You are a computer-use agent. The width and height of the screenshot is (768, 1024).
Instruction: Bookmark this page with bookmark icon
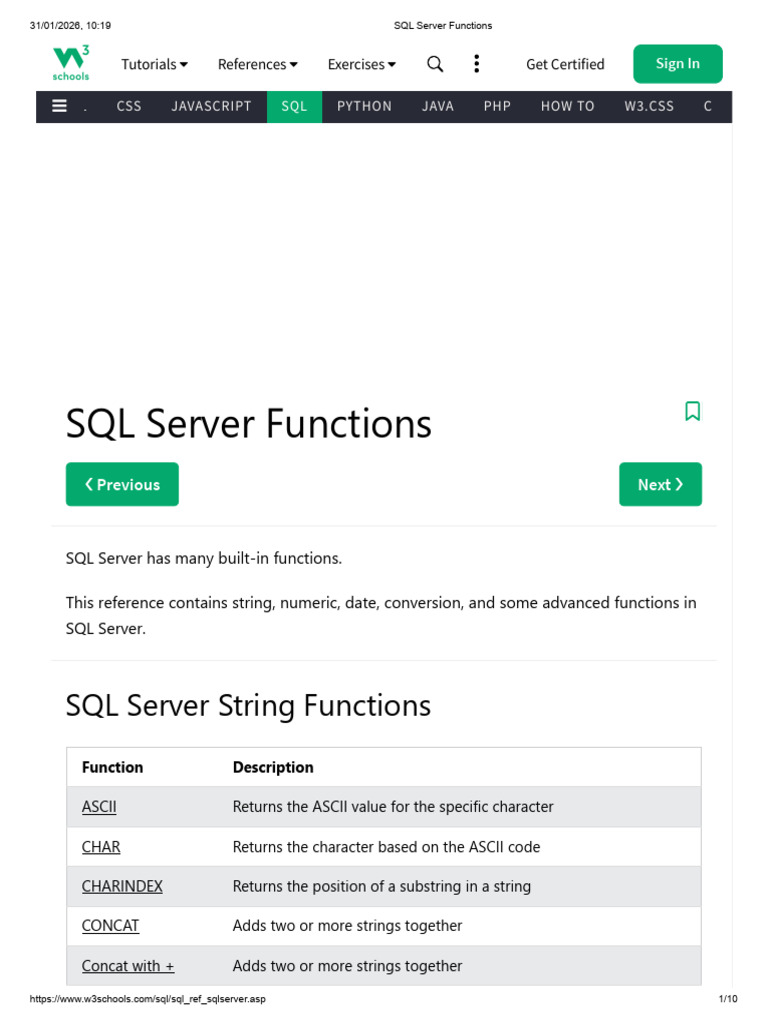tap(692, 411)
